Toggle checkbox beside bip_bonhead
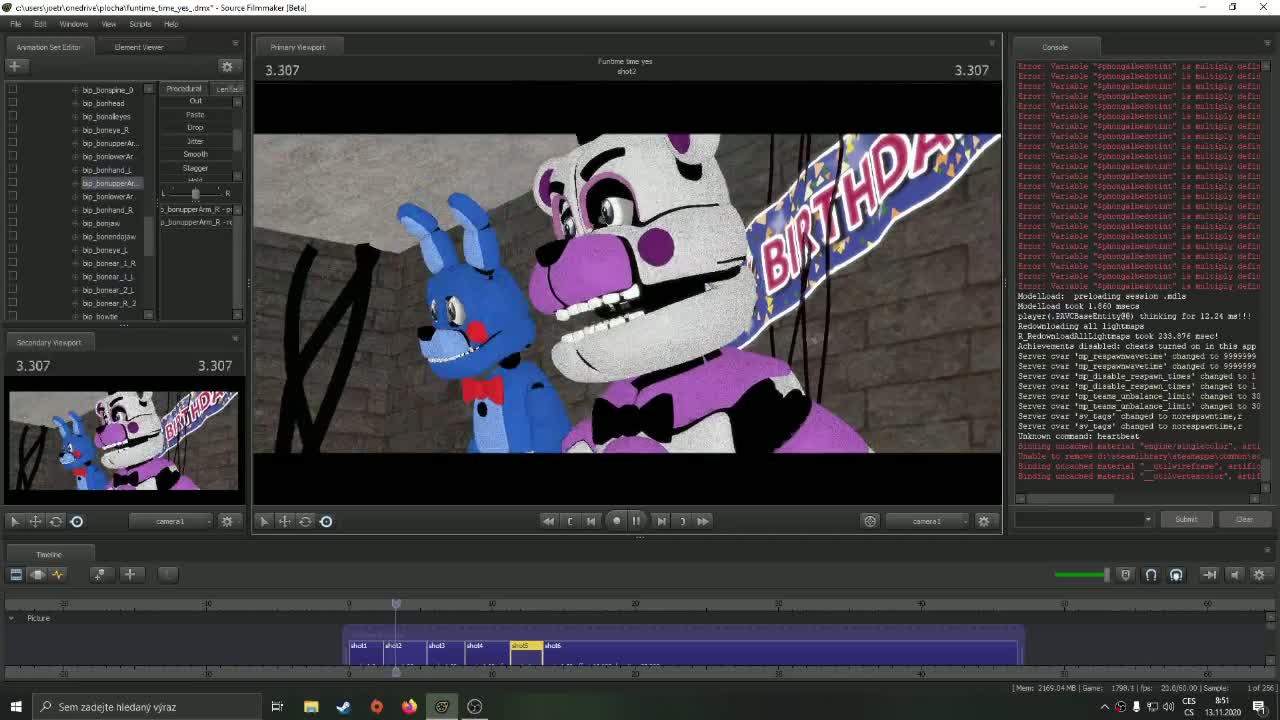 [x=12, y=103]
